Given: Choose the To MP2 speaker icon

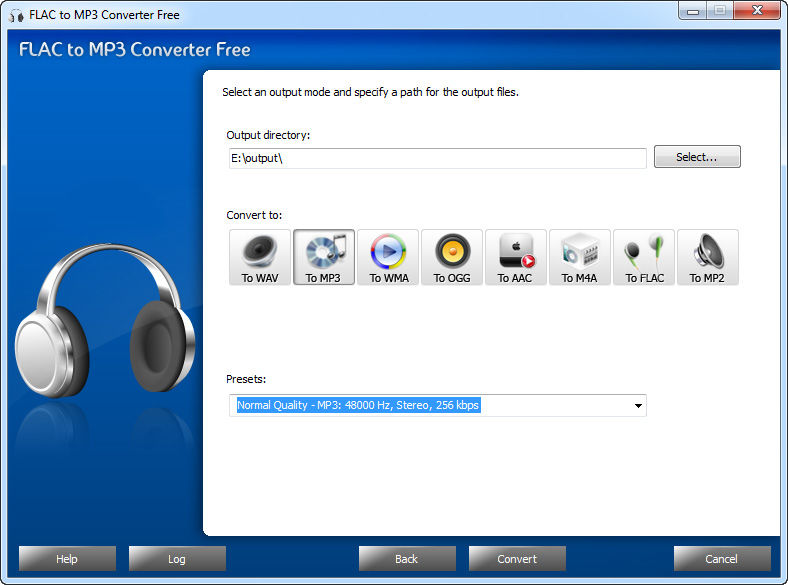Looking at the screenshot, I should 708,257.
